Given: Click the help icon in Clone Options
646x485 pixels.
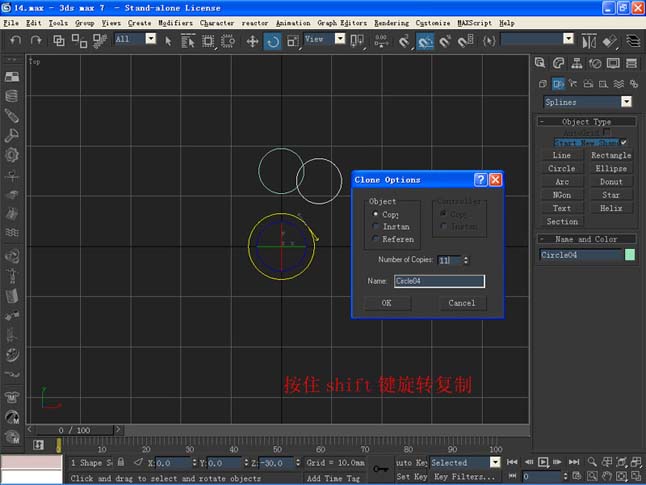Looking at the screenshot, I should tap(480, 180).
